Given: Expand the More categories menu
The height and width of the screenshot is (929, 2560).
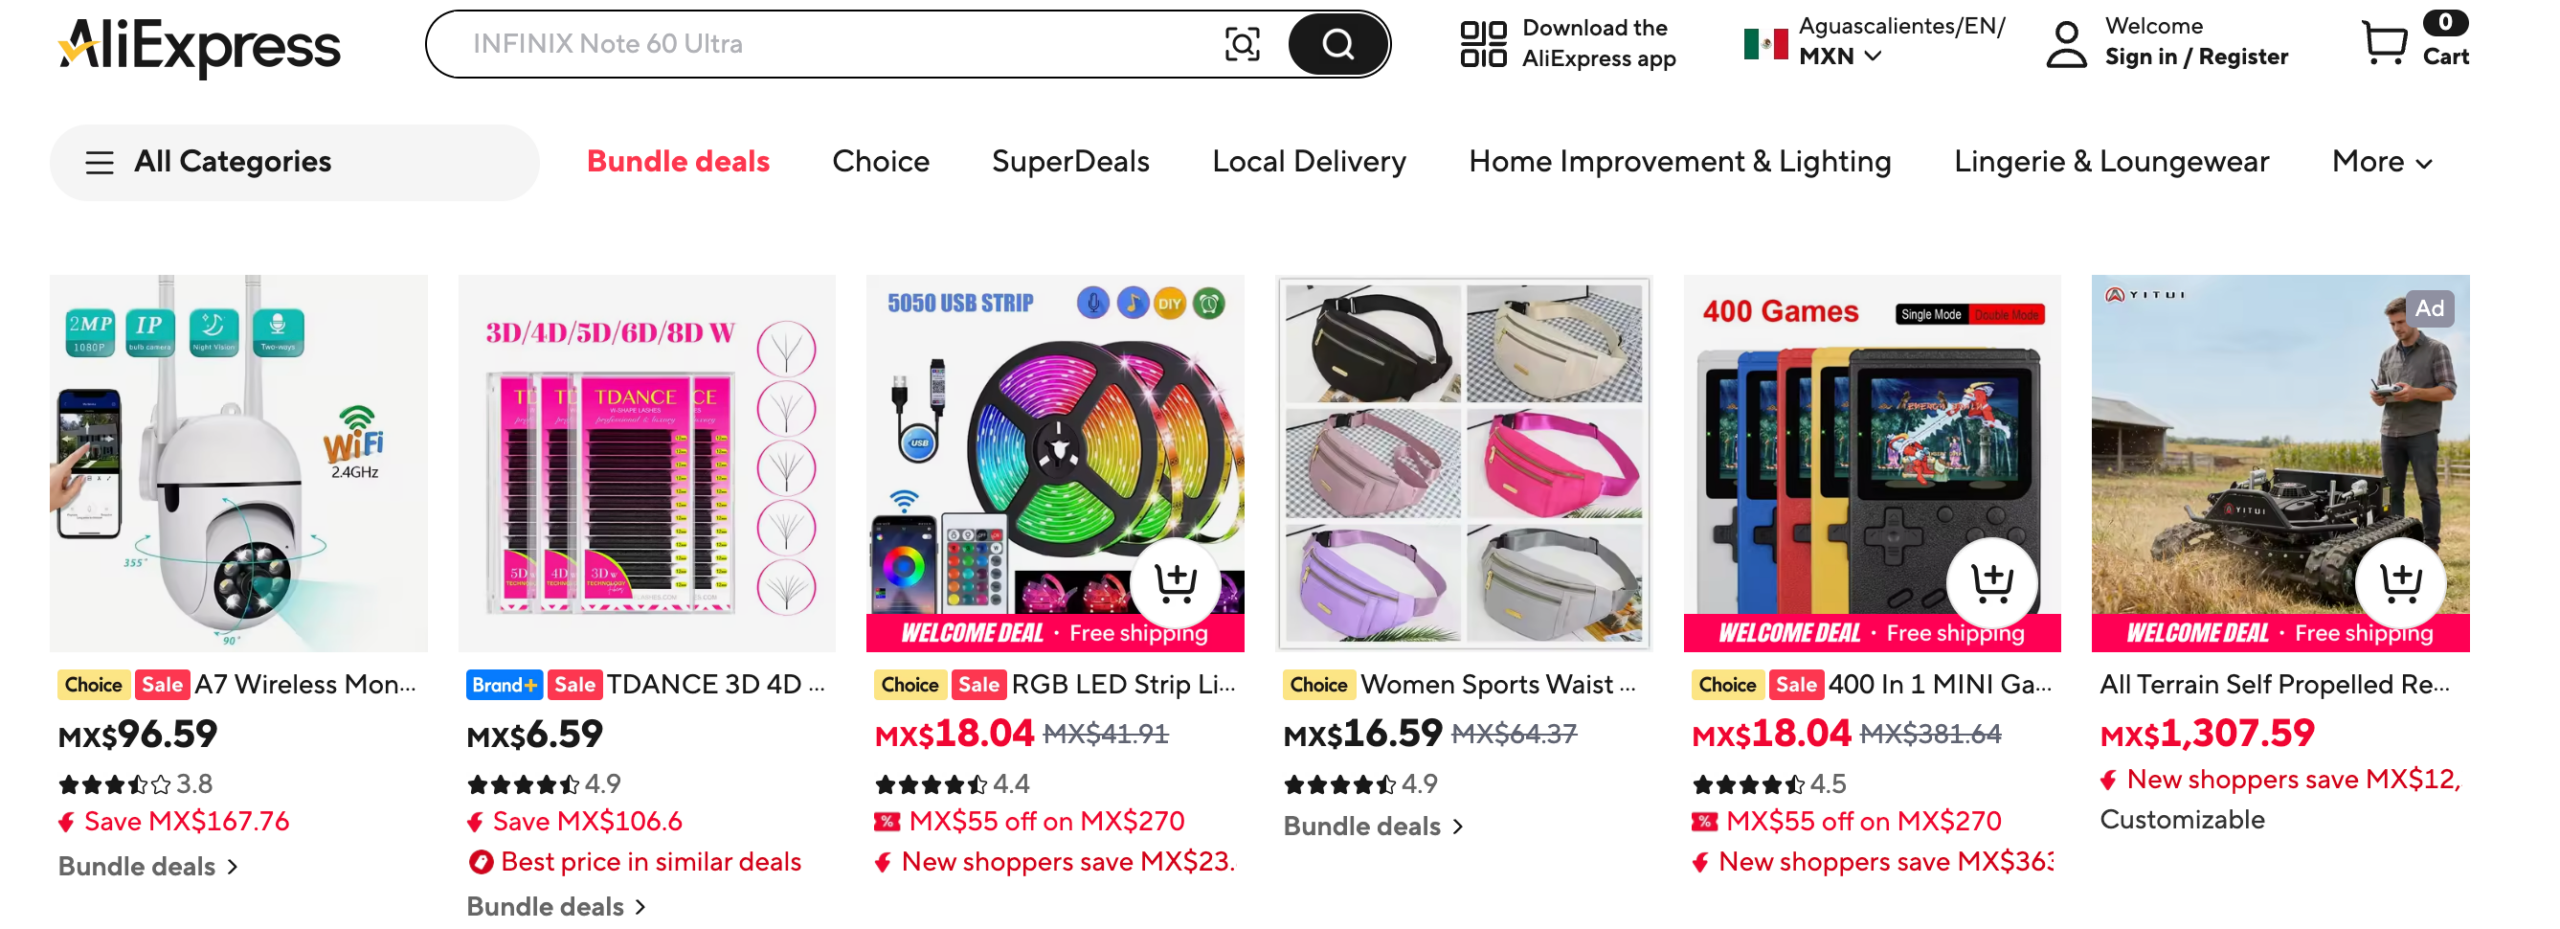Looking at the screenshot, I should [2380, 161].
